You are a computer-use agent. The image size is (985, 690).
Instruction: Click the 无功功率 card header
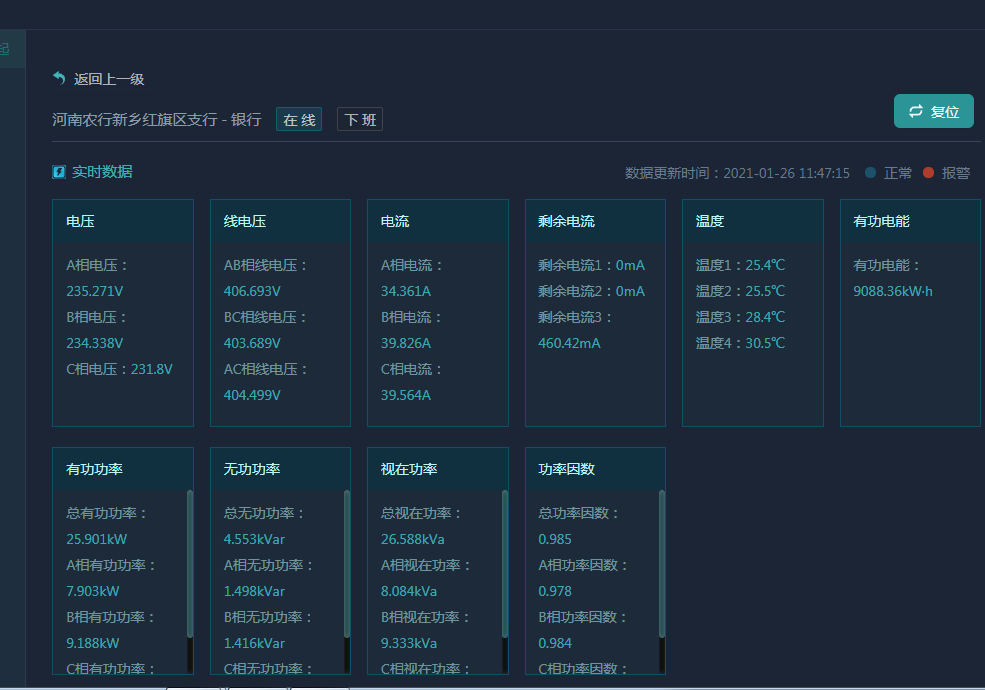[280, 469]
